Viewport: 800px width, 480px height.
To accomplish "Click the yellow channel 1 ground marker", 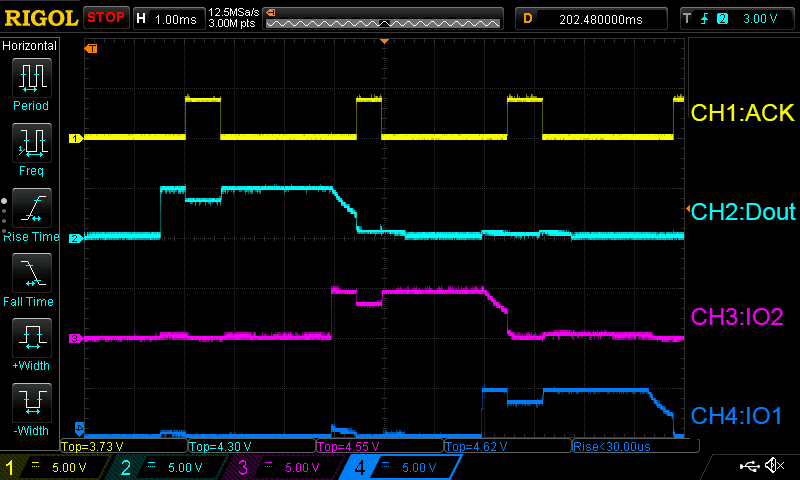I will click(76, 138).
